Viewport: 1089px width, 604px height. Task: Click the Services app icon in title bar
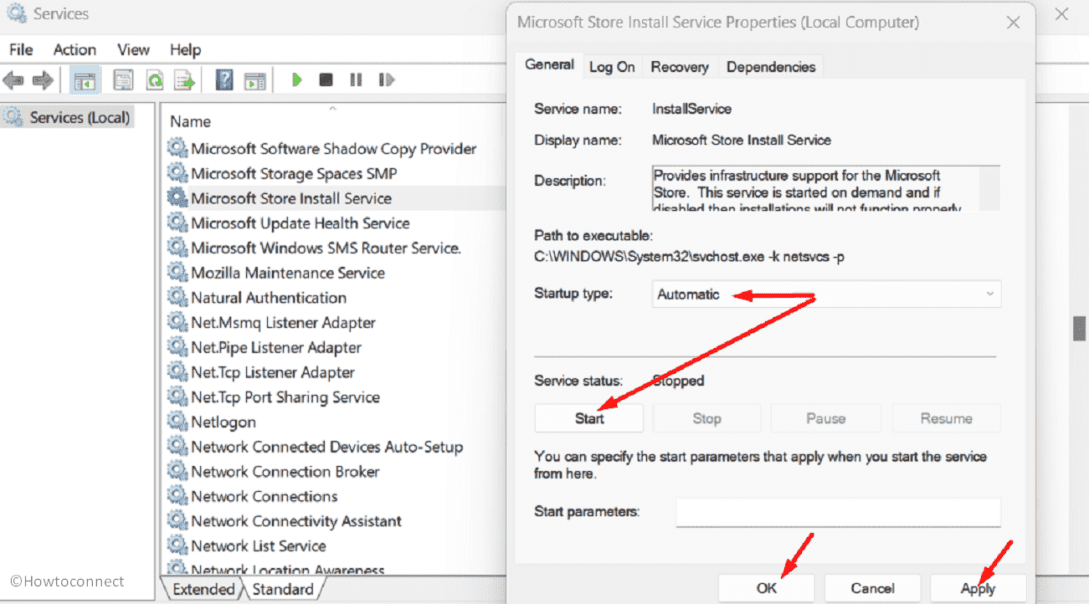point(16,13)
